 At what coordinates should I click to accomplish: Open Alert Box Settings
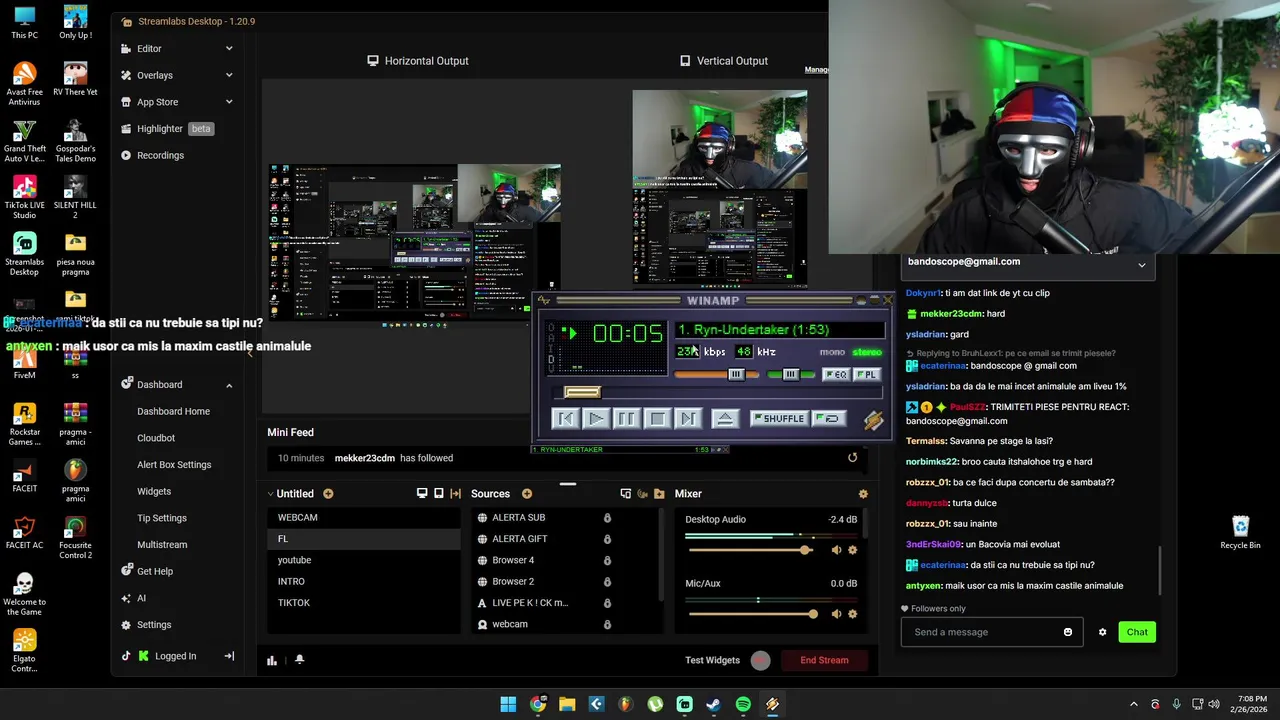point(174,465)
